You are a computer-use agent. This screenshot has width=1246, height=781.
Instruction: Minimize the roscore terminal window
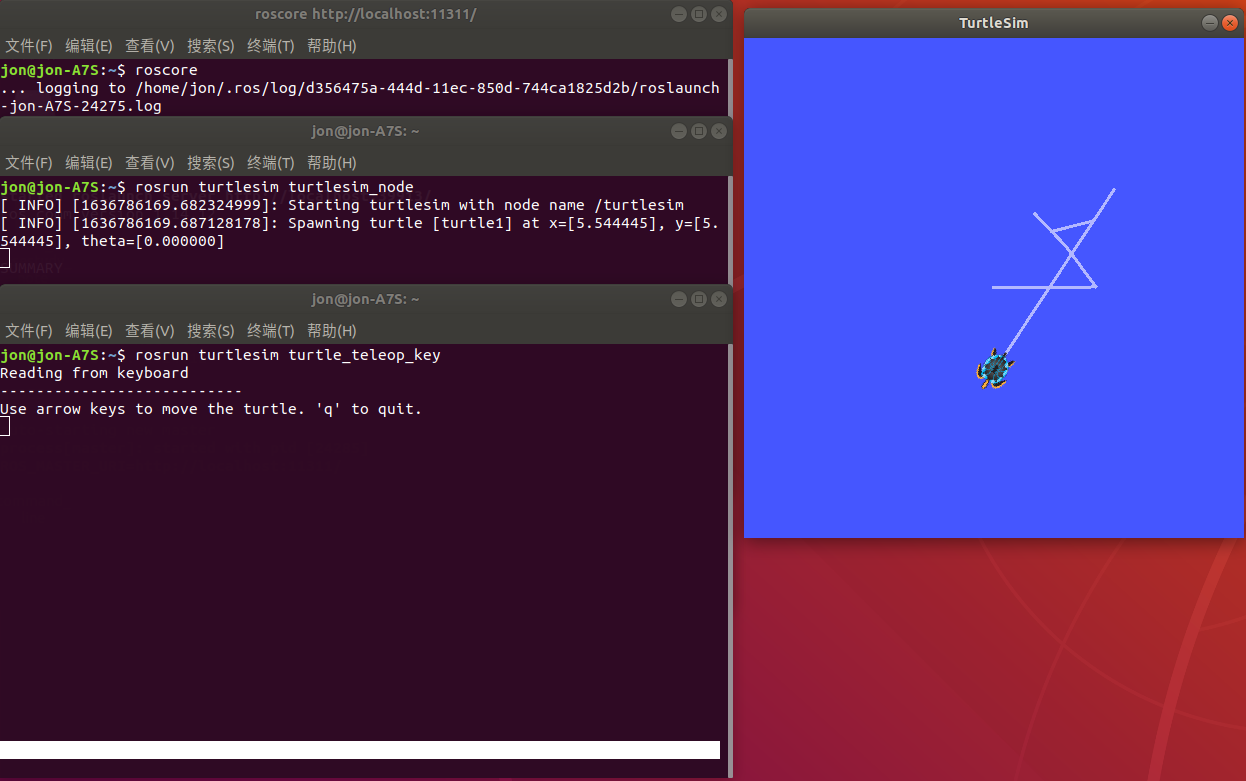(679, 14)
